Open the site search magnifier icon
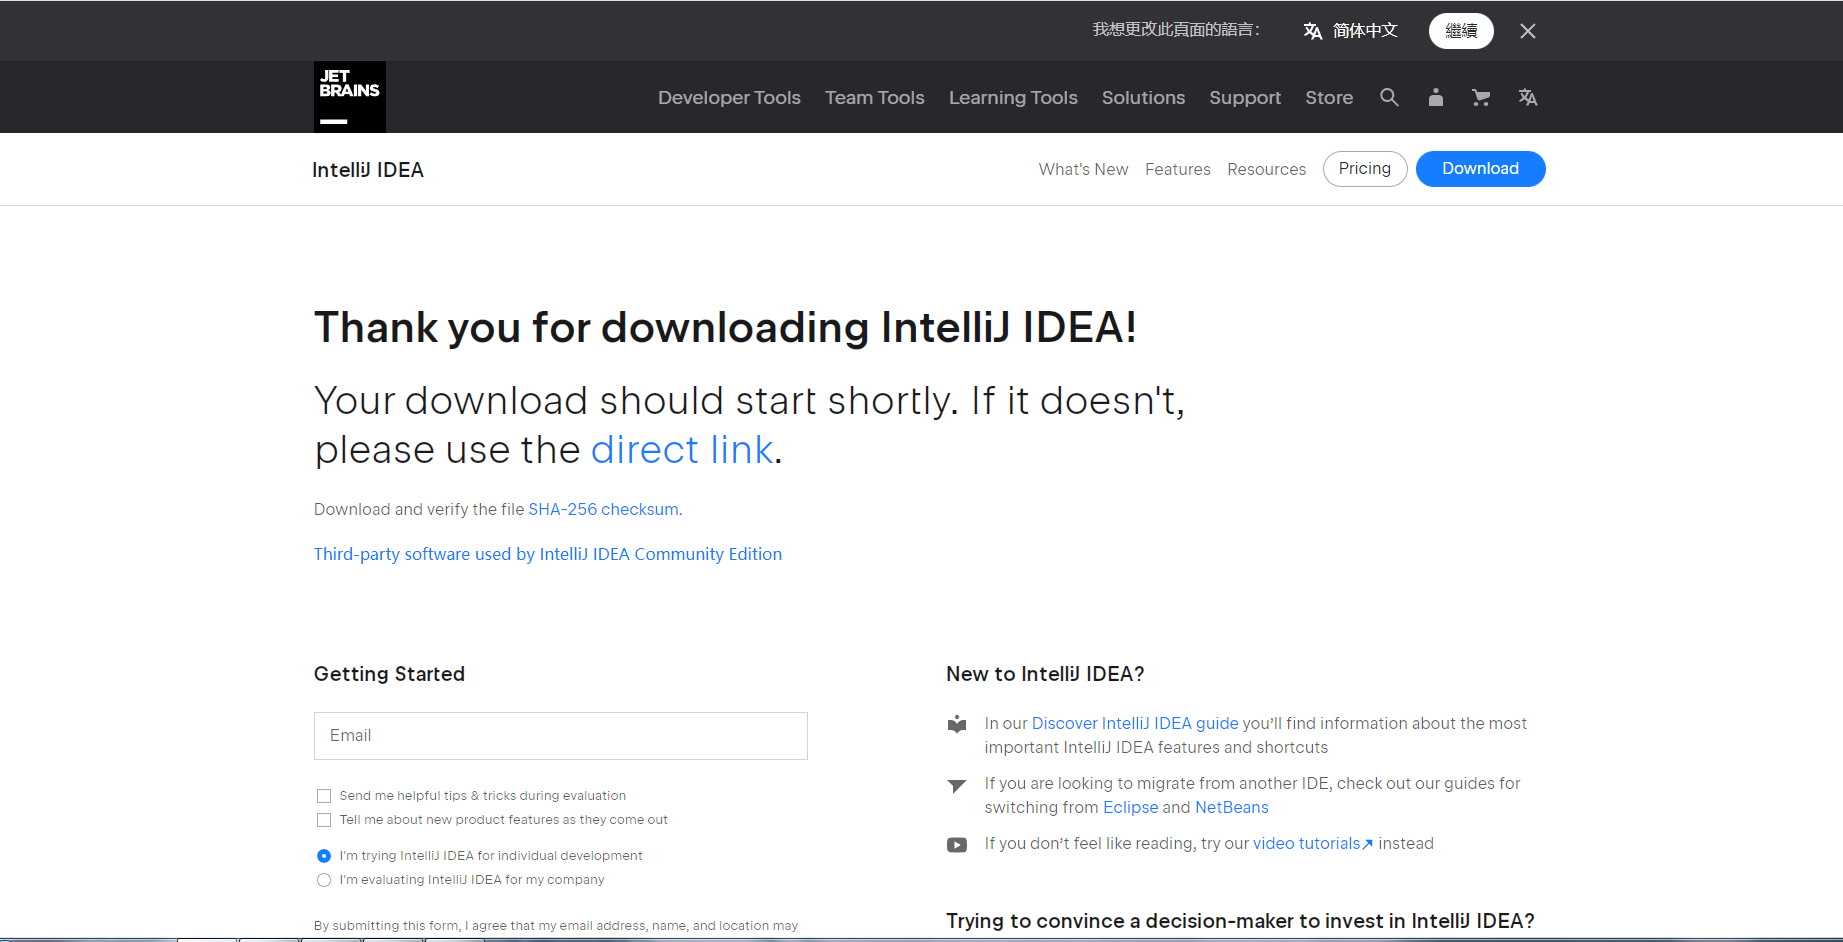Viewport: 1843px width, 942px height. tap(1389, 97)
